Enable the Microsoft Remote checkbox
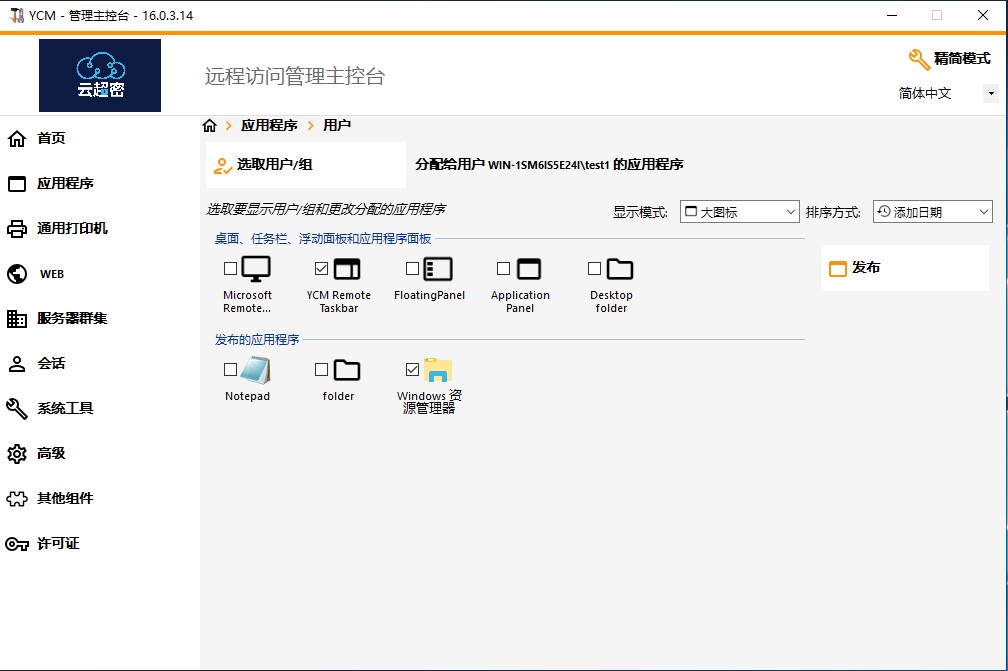1008x671 pixels. [230, 268]
